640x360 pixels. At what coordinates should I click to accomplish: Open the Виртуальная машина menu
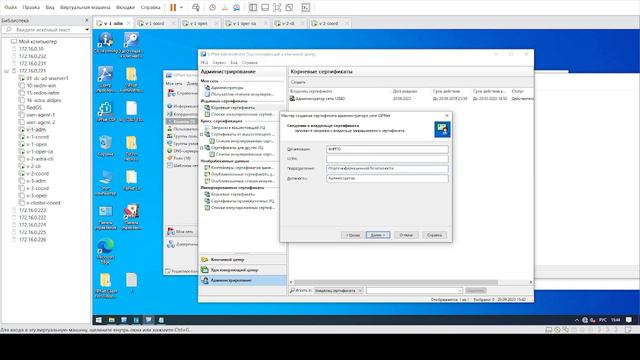coord(85,7)
